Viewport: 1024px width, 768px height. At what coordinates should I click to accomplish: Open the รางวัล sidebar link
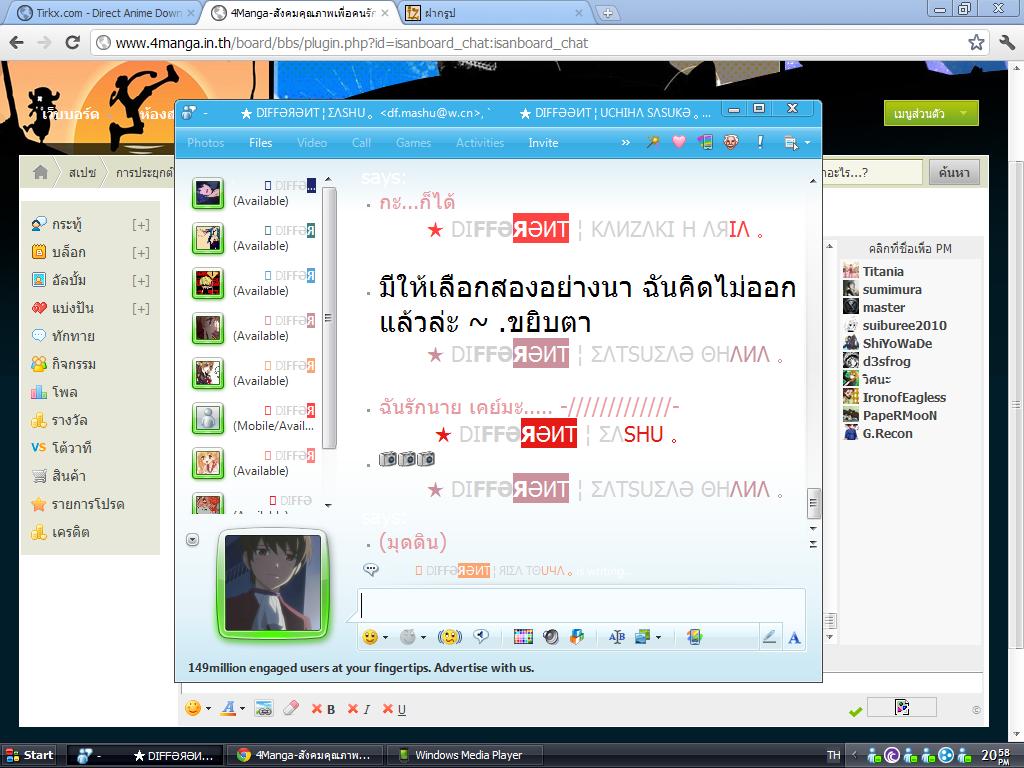(x=69, y=420)
